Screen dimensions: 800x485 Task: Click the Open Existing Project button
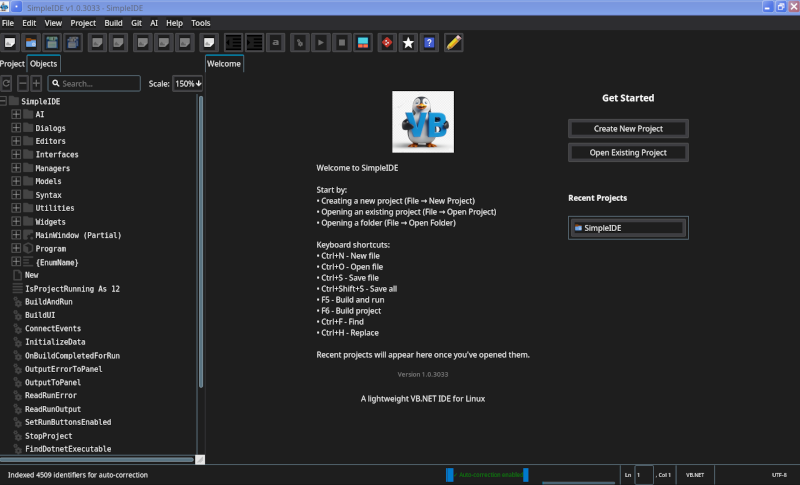[x=628, y=152]
